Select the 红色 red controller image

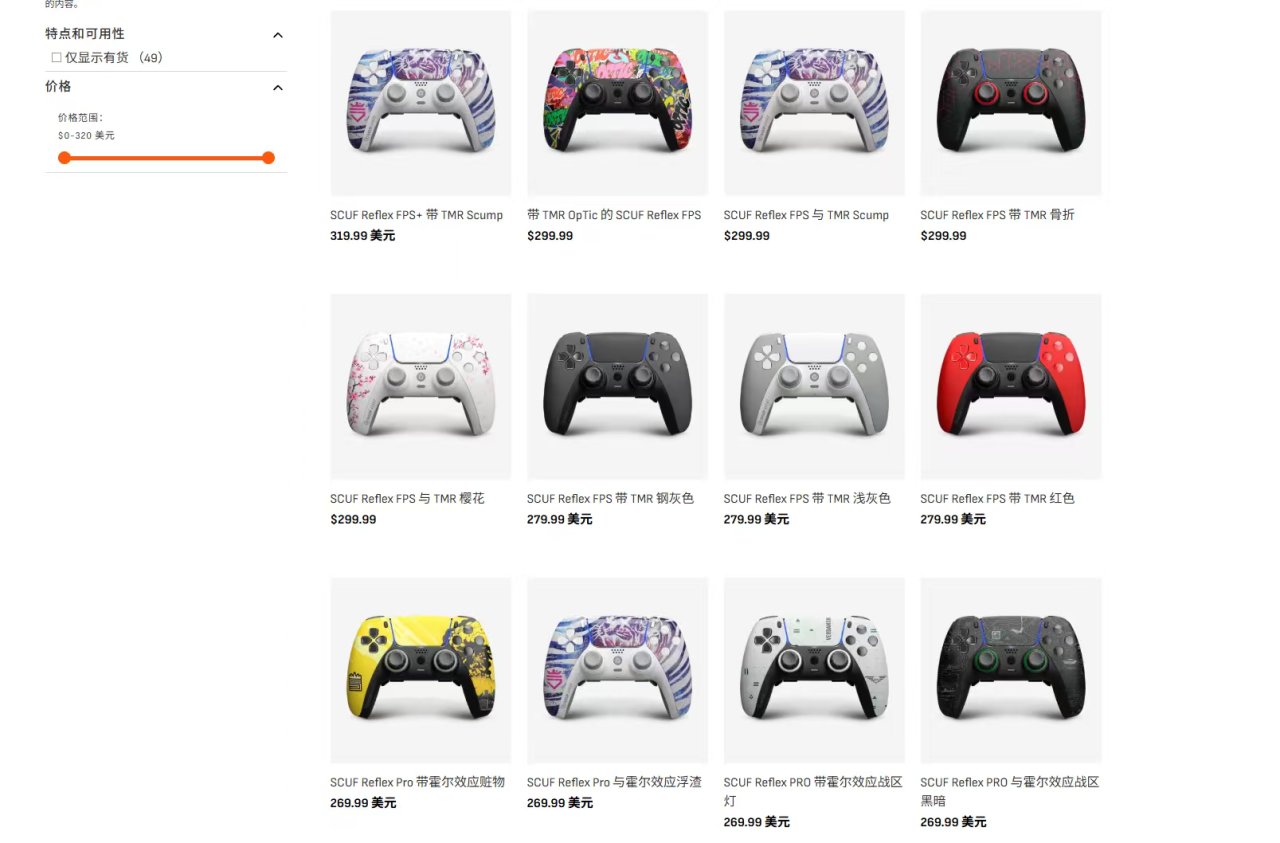coord(1011,386)
